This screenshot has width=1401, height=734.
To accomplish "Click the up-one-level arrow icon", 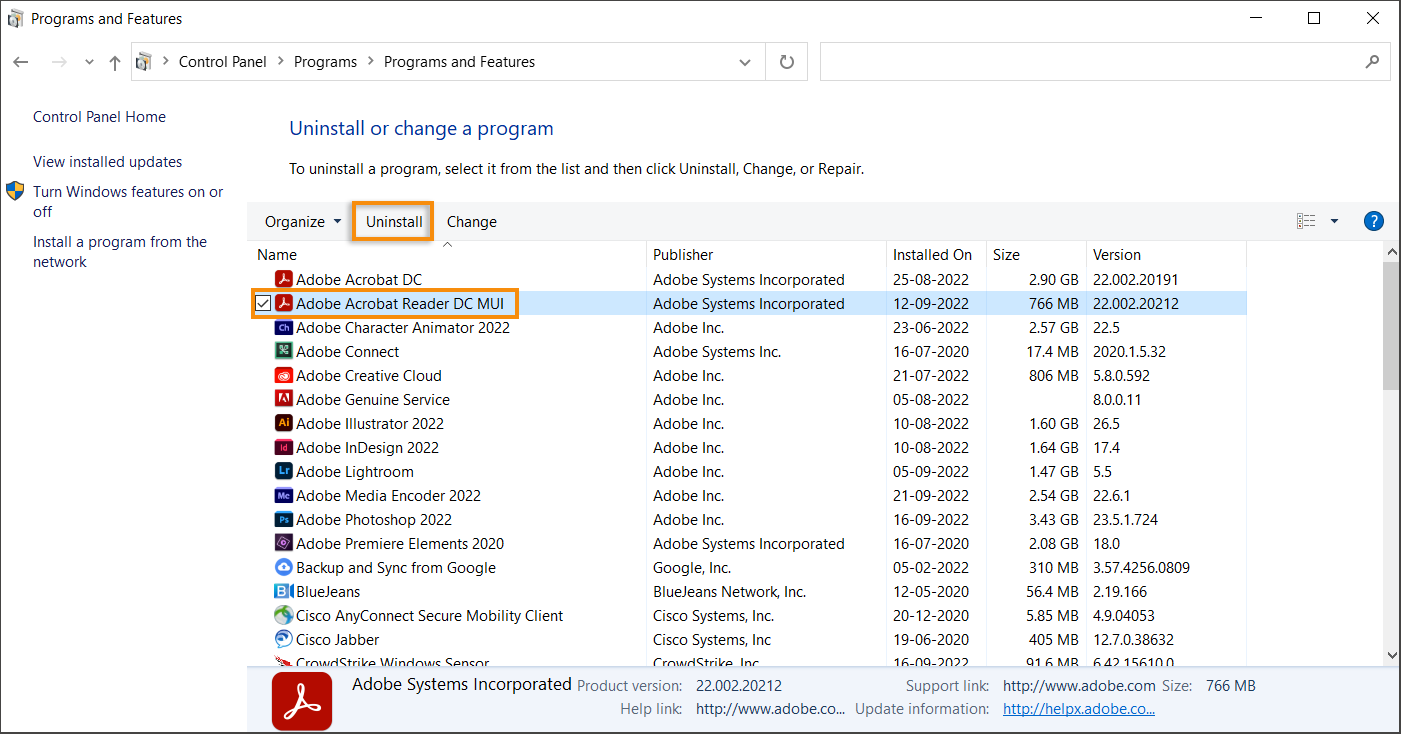I will pyautogui.click(x=114, y=61).
